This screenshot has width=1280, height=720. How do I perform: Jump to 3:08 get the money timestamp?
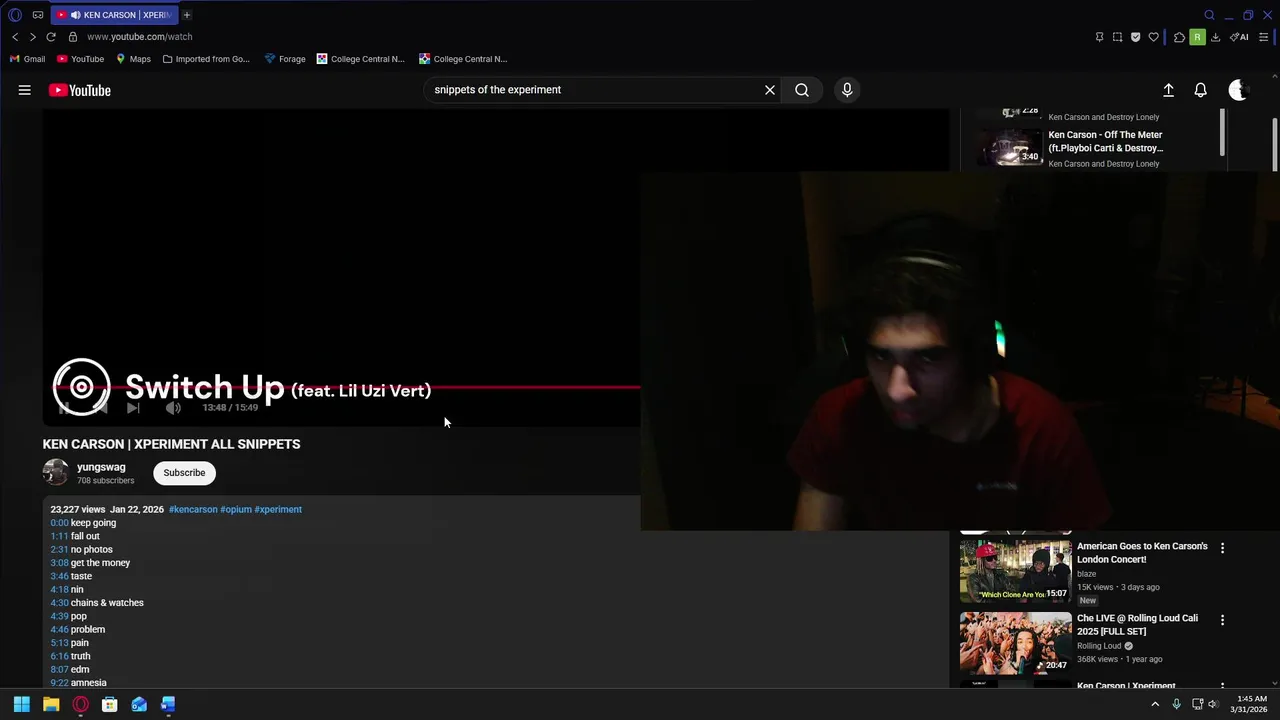(59, 563)
